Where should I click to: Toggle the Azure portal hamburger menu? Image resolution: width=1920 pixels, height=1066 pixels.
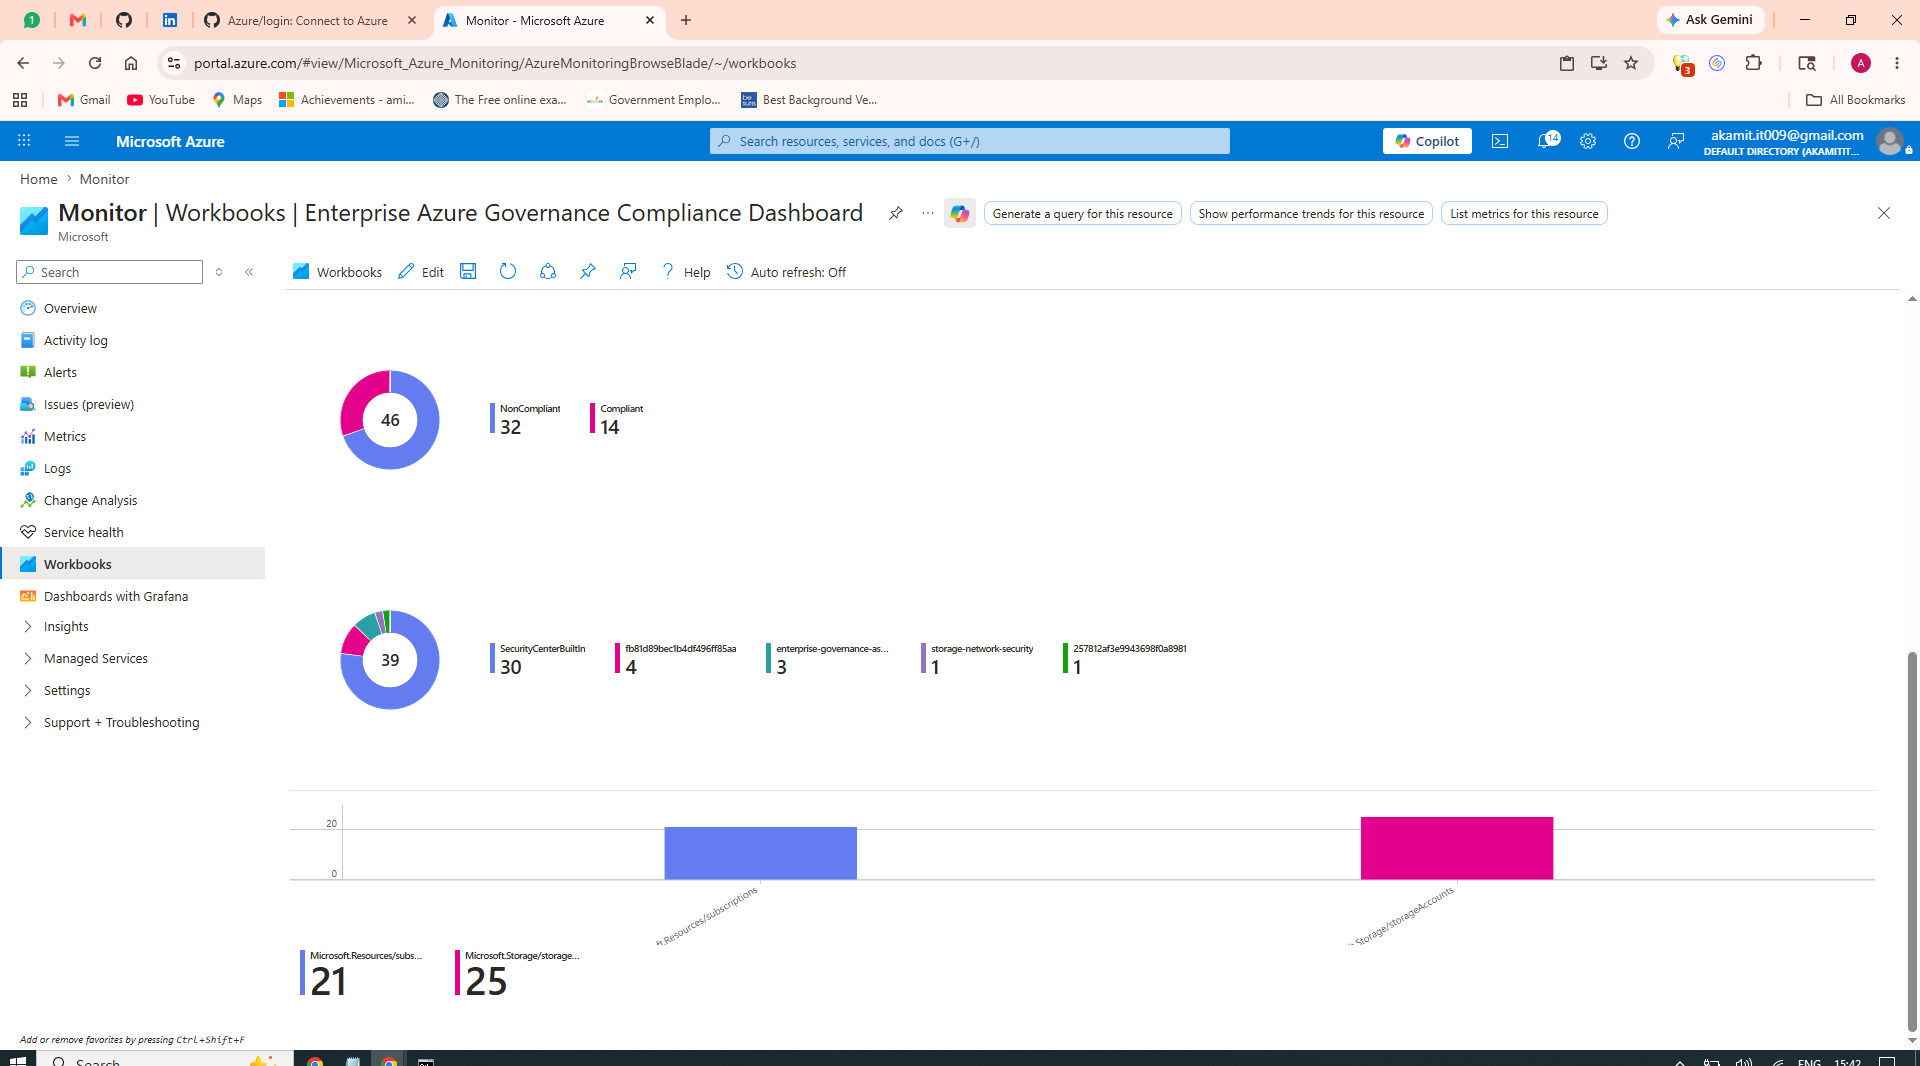click(x=72, y=141)
